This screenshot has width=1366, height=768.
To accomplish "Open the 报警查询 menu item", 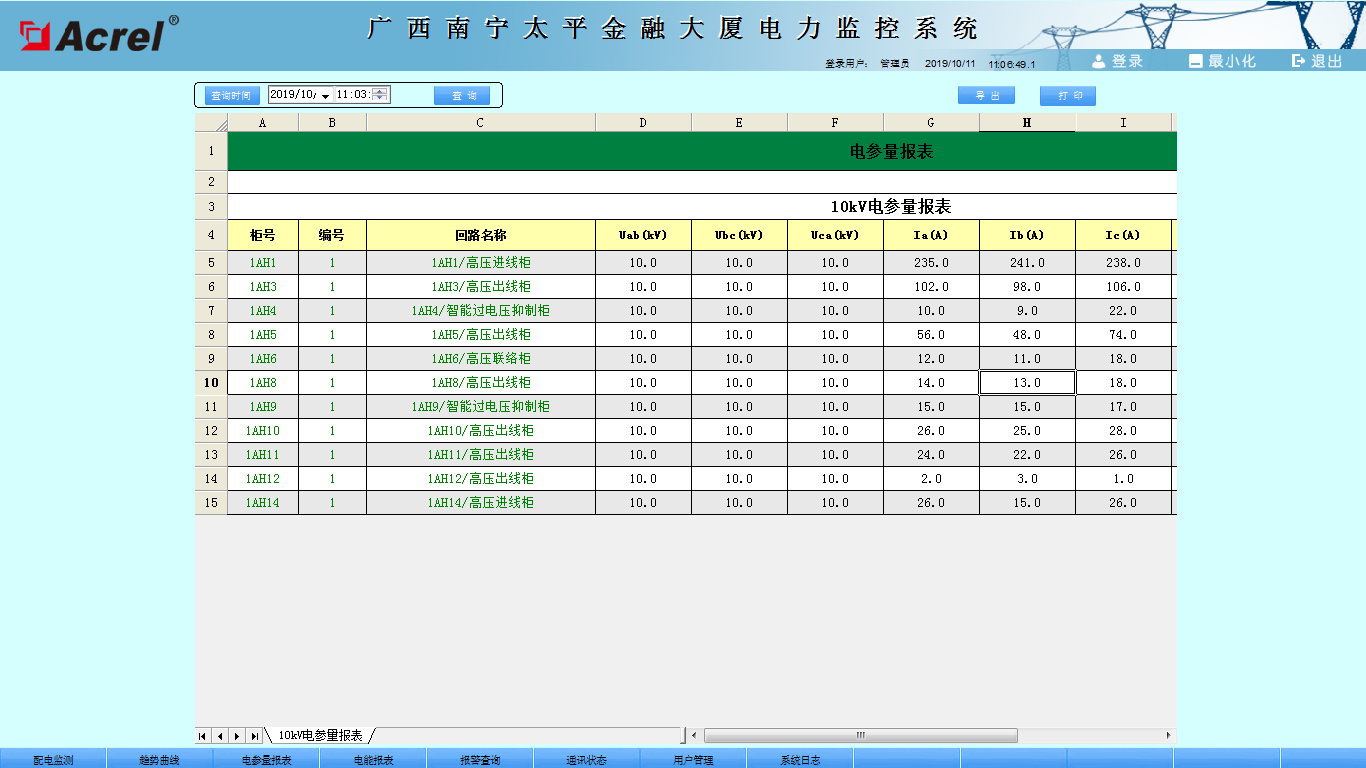I will [x=480, y=760].
